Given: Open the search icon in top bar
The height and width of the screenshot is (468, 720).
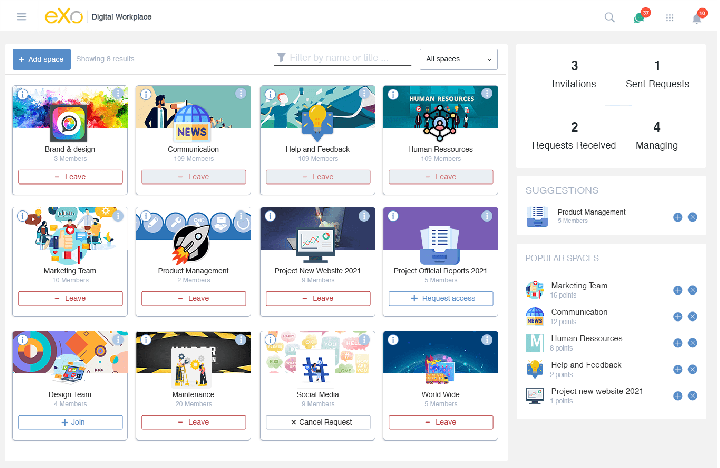Looking at the screenshot, I should [x=609, y=17].
